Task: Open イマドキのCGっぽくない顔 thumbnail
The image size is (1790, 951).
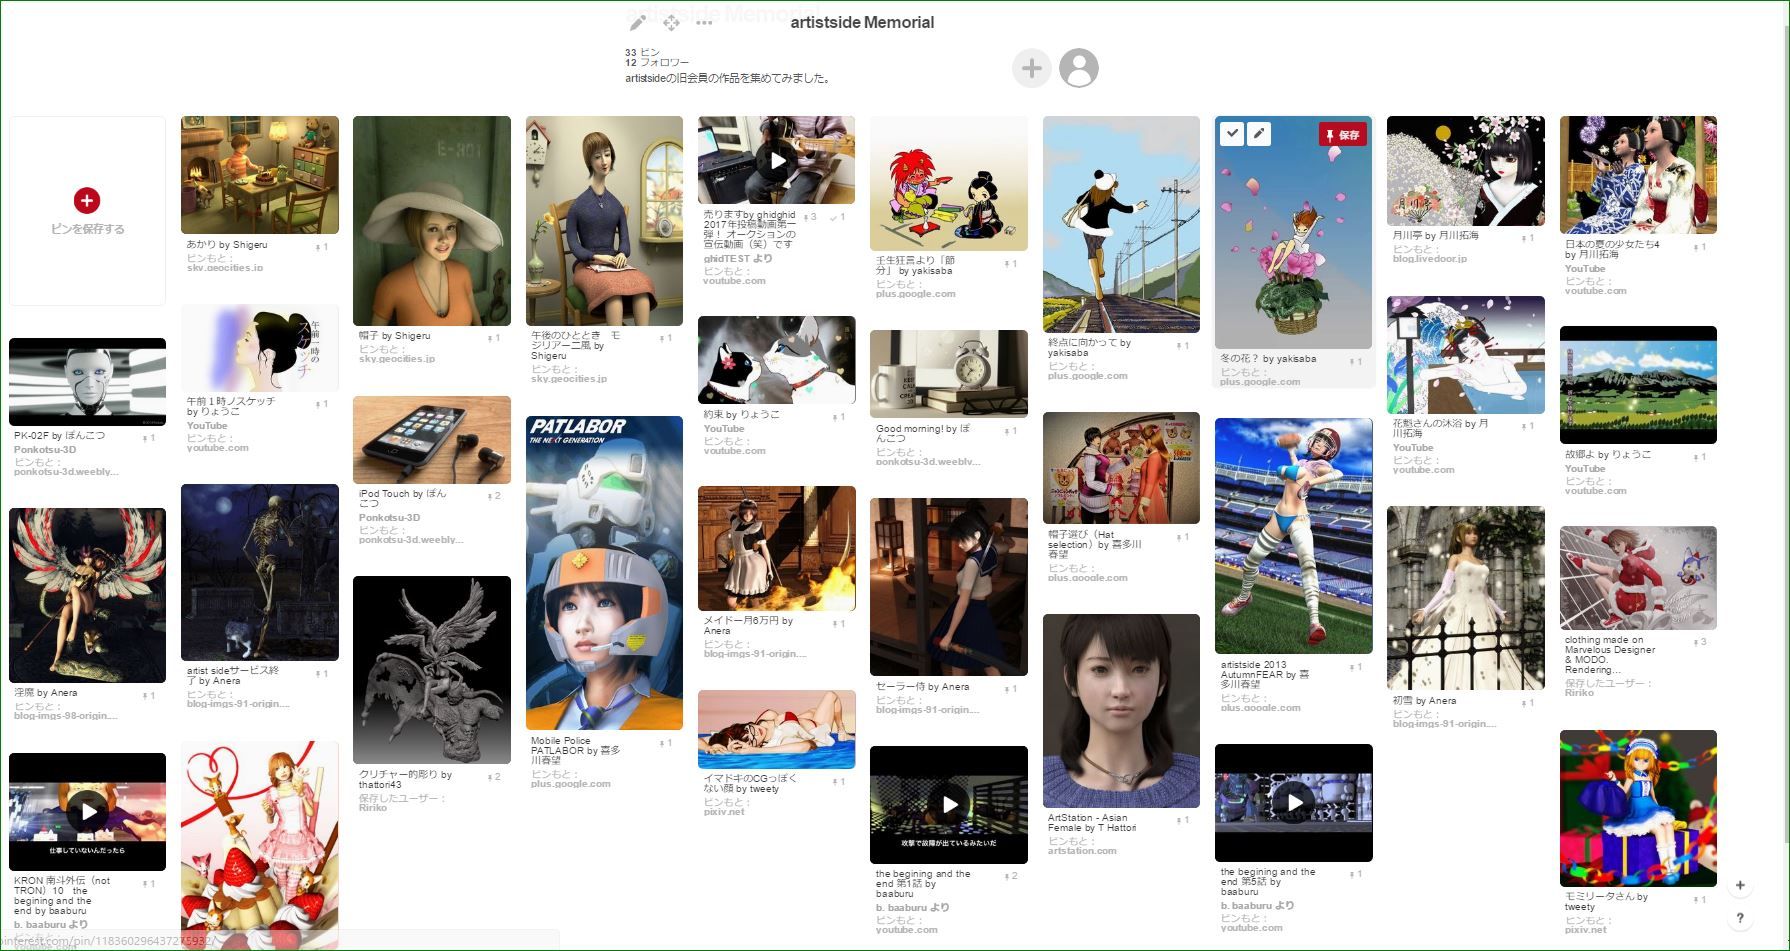Action: click(x=777, y=730)
